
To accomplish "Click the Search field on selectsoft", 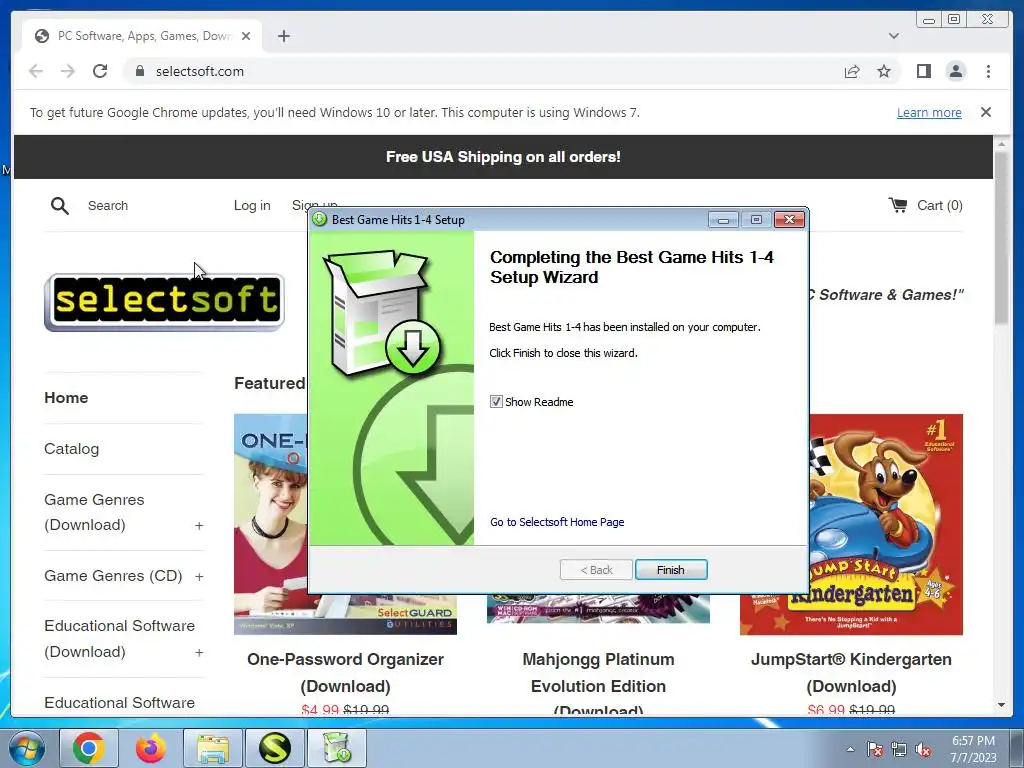I will point(108,206).
